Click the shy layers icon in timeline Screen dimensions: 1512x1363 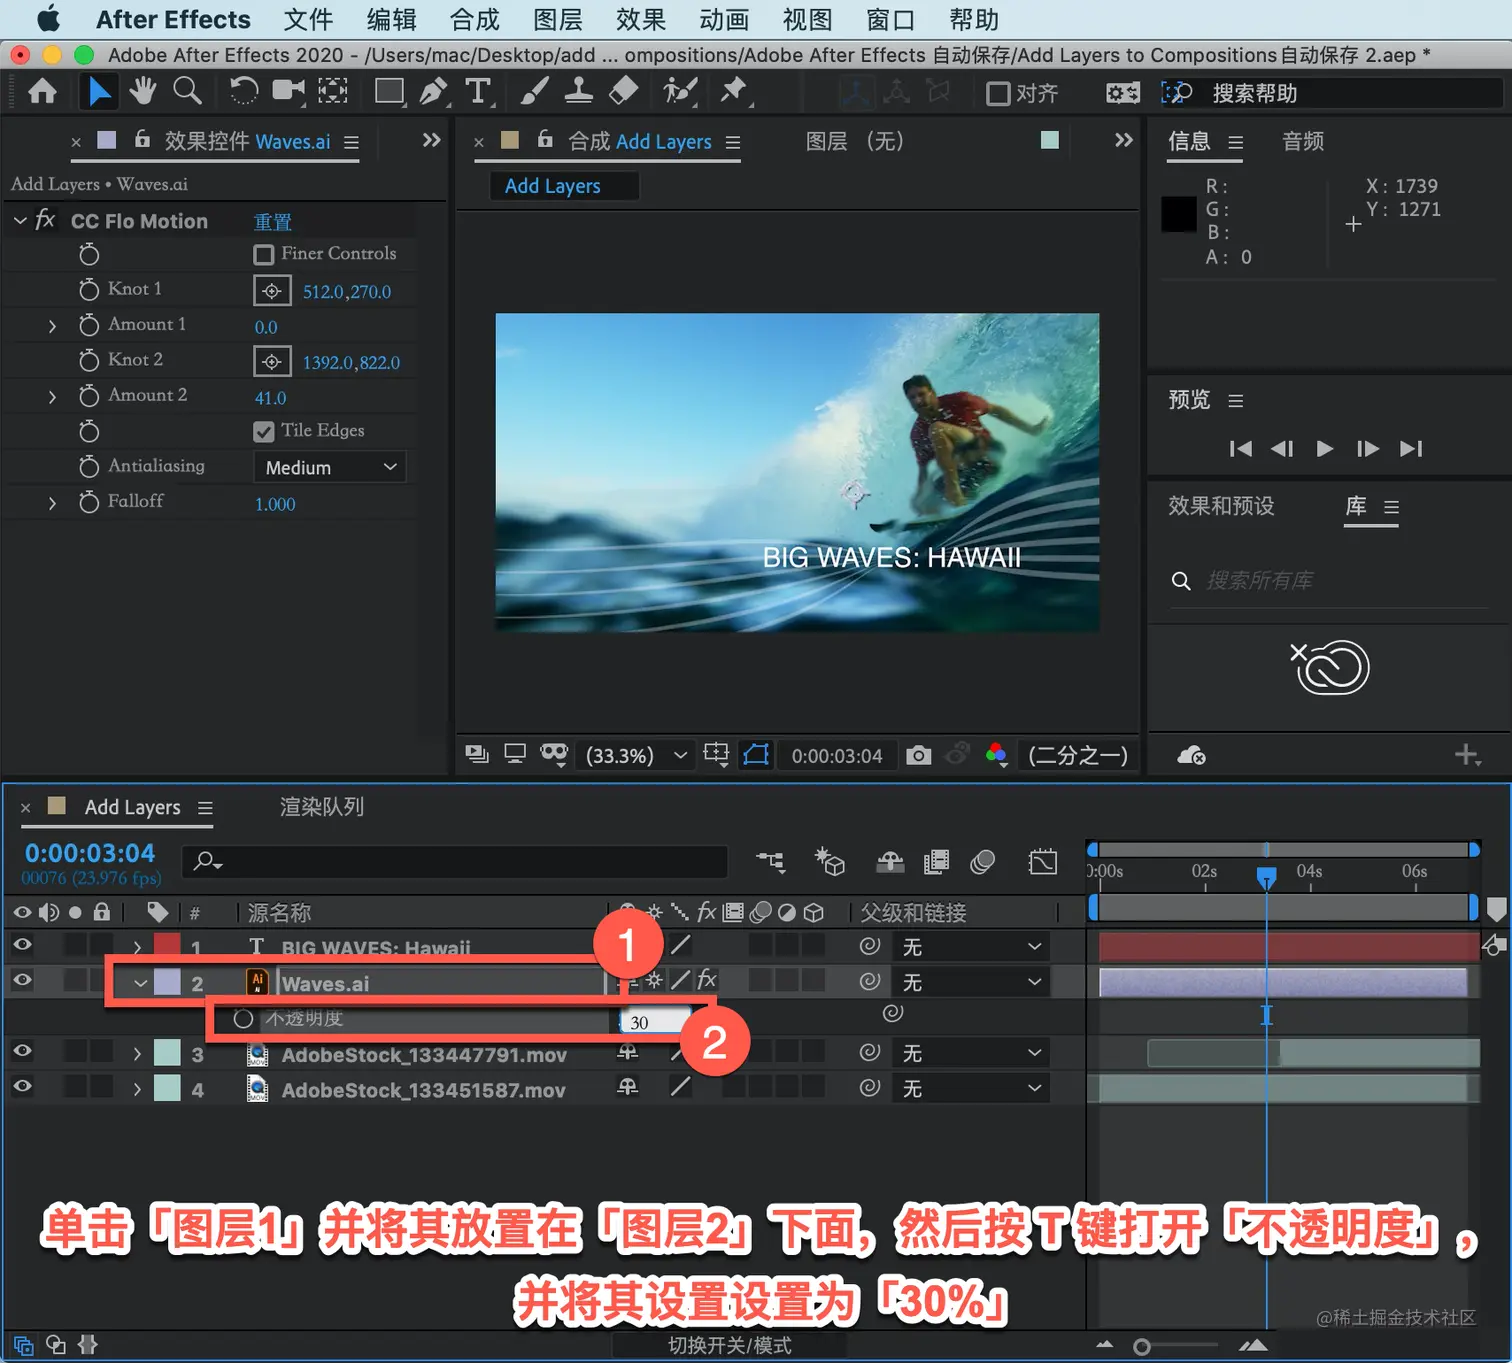tap(890, 861)
